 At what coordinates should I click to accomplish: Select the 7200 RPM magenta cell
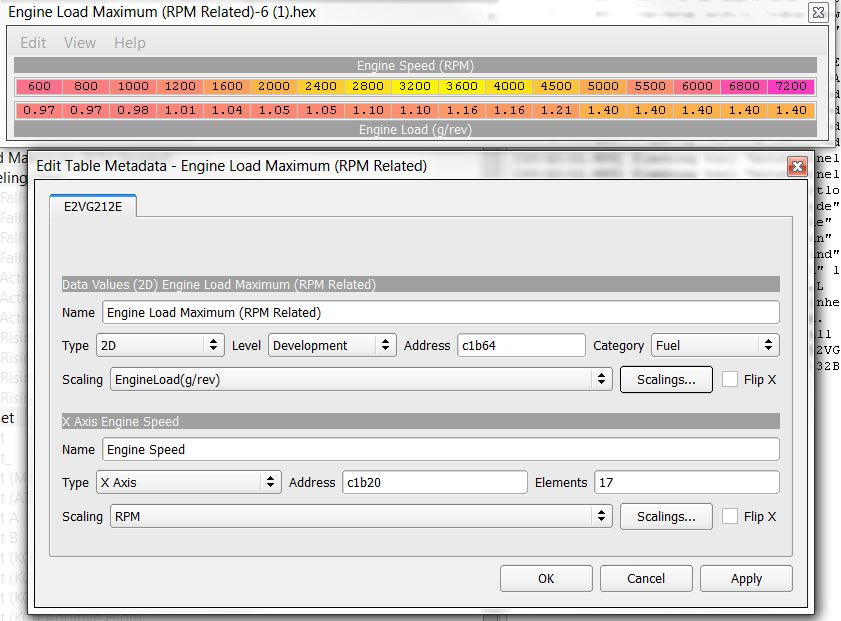coord(791,87)
